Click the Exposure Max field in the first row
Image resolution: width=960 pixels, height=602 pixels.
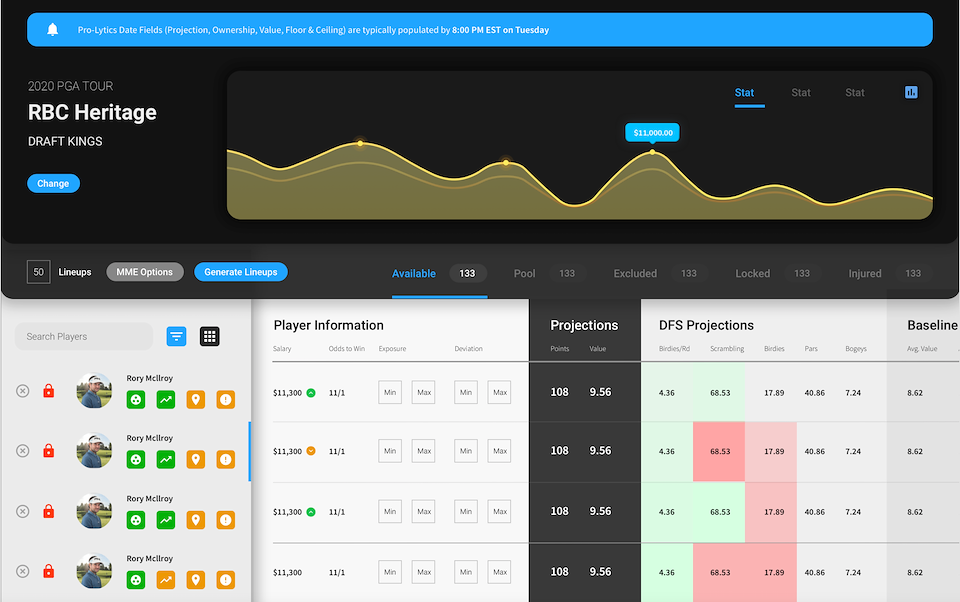(424, 393)
